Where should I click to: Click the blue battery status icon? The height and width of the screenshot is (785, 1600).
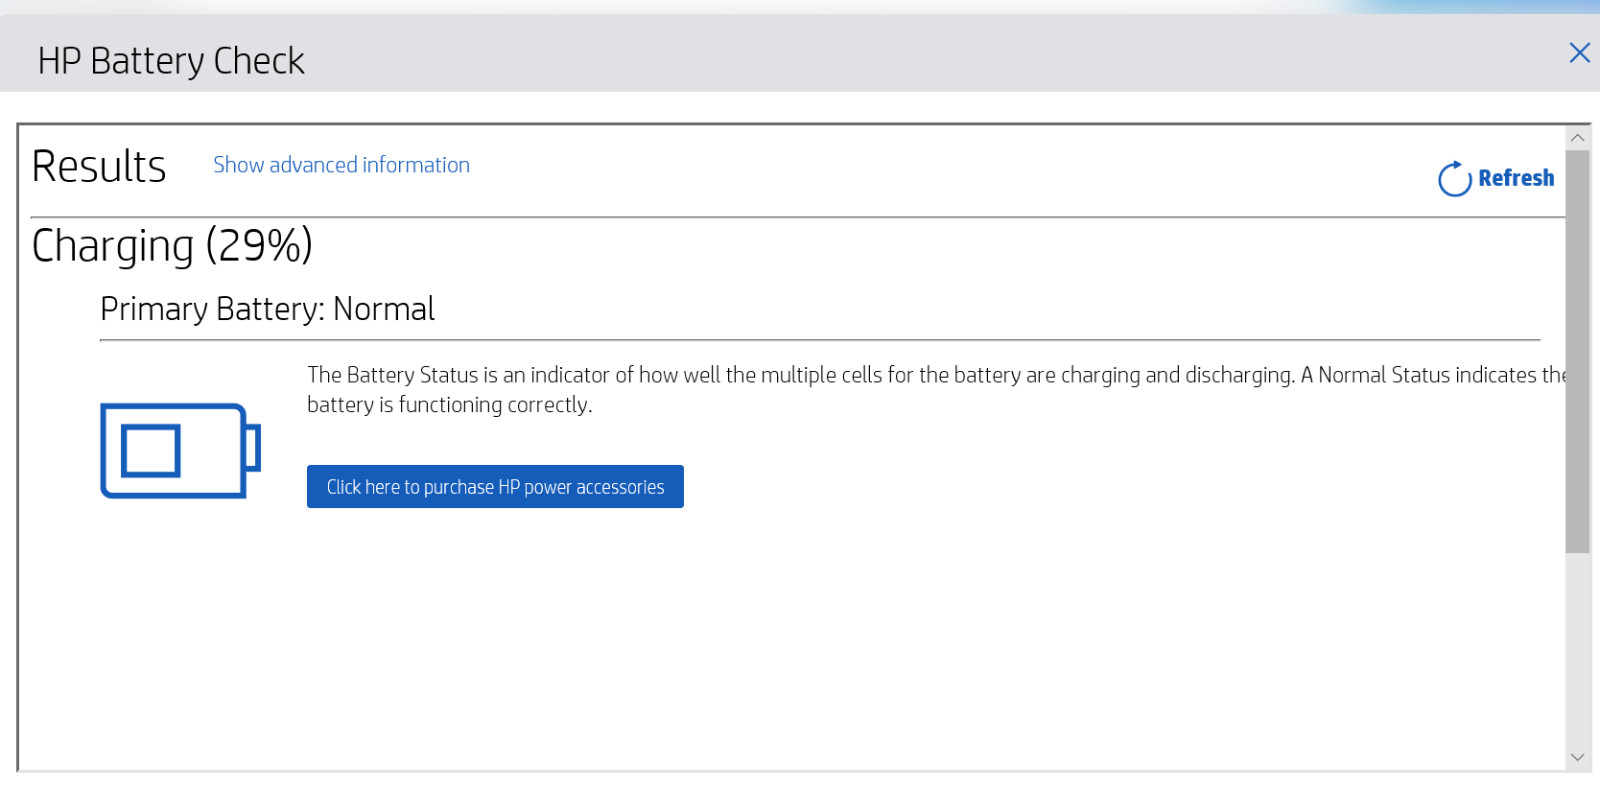pos(180,450)
